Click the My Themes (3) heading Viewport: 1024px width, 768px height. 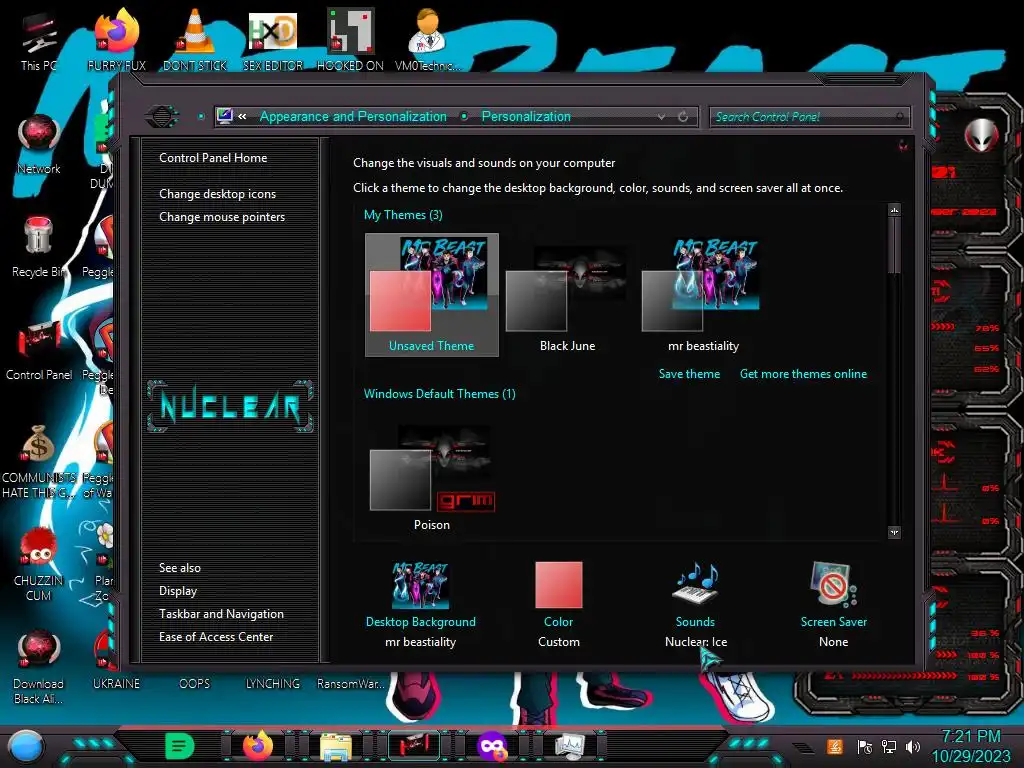click(403, 215)
